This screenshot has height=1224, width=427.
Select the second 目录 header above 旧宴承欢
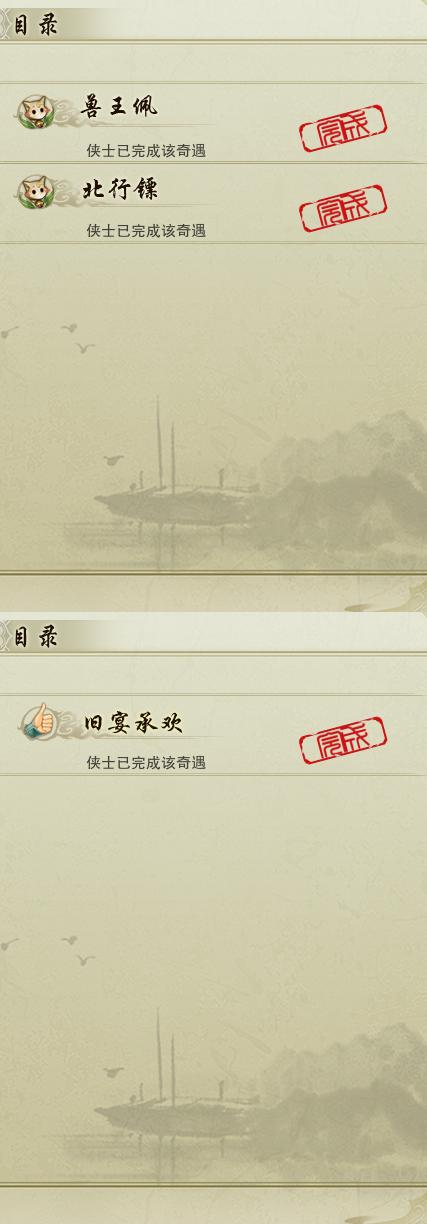(35, 637)
